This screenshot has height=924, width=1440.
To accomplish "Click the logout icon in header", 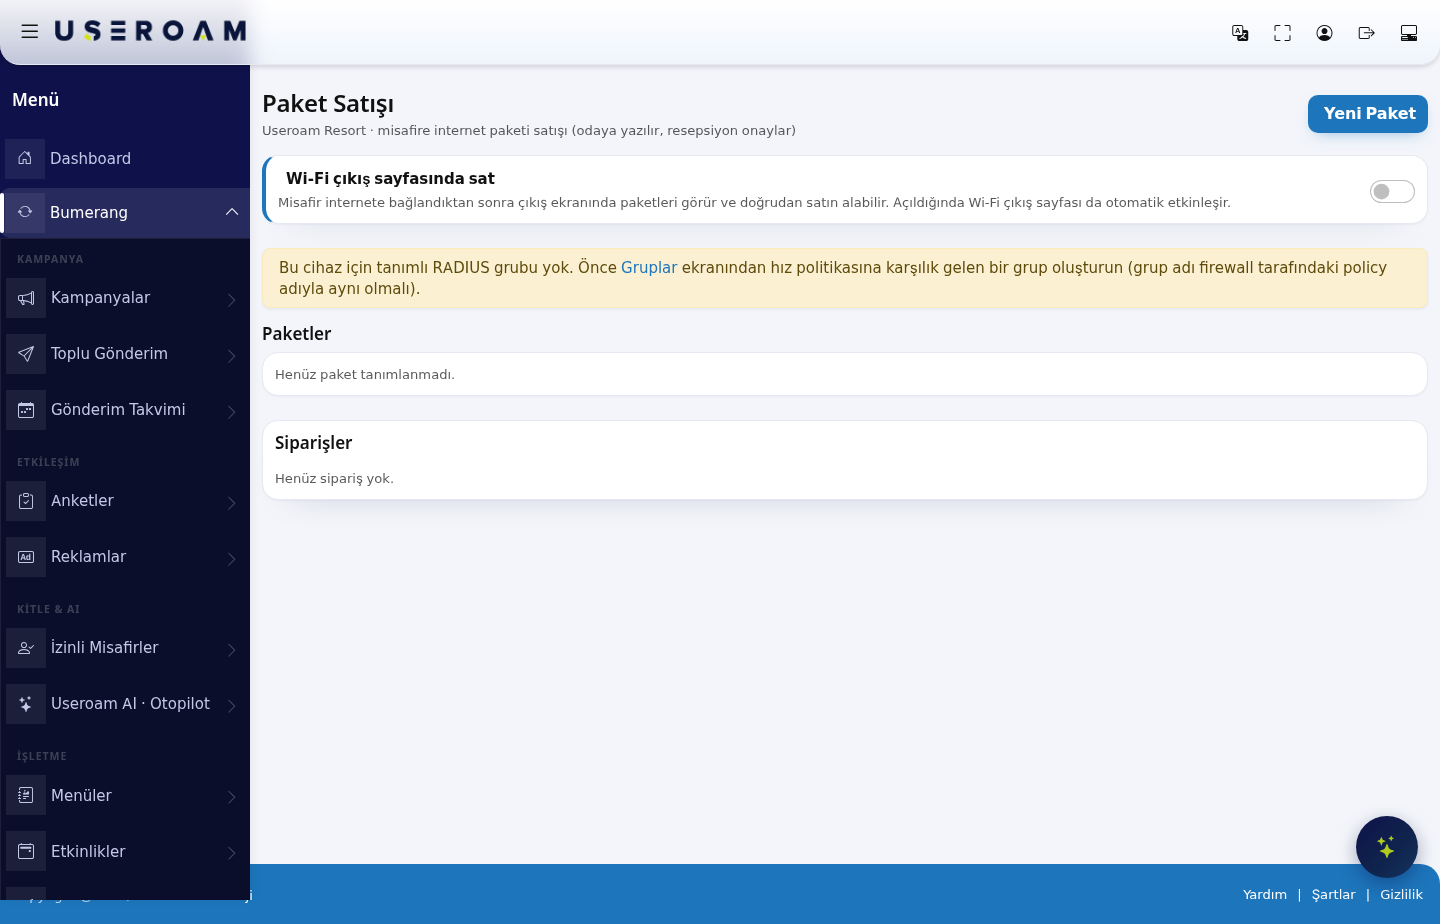I will click(1366, 33).
